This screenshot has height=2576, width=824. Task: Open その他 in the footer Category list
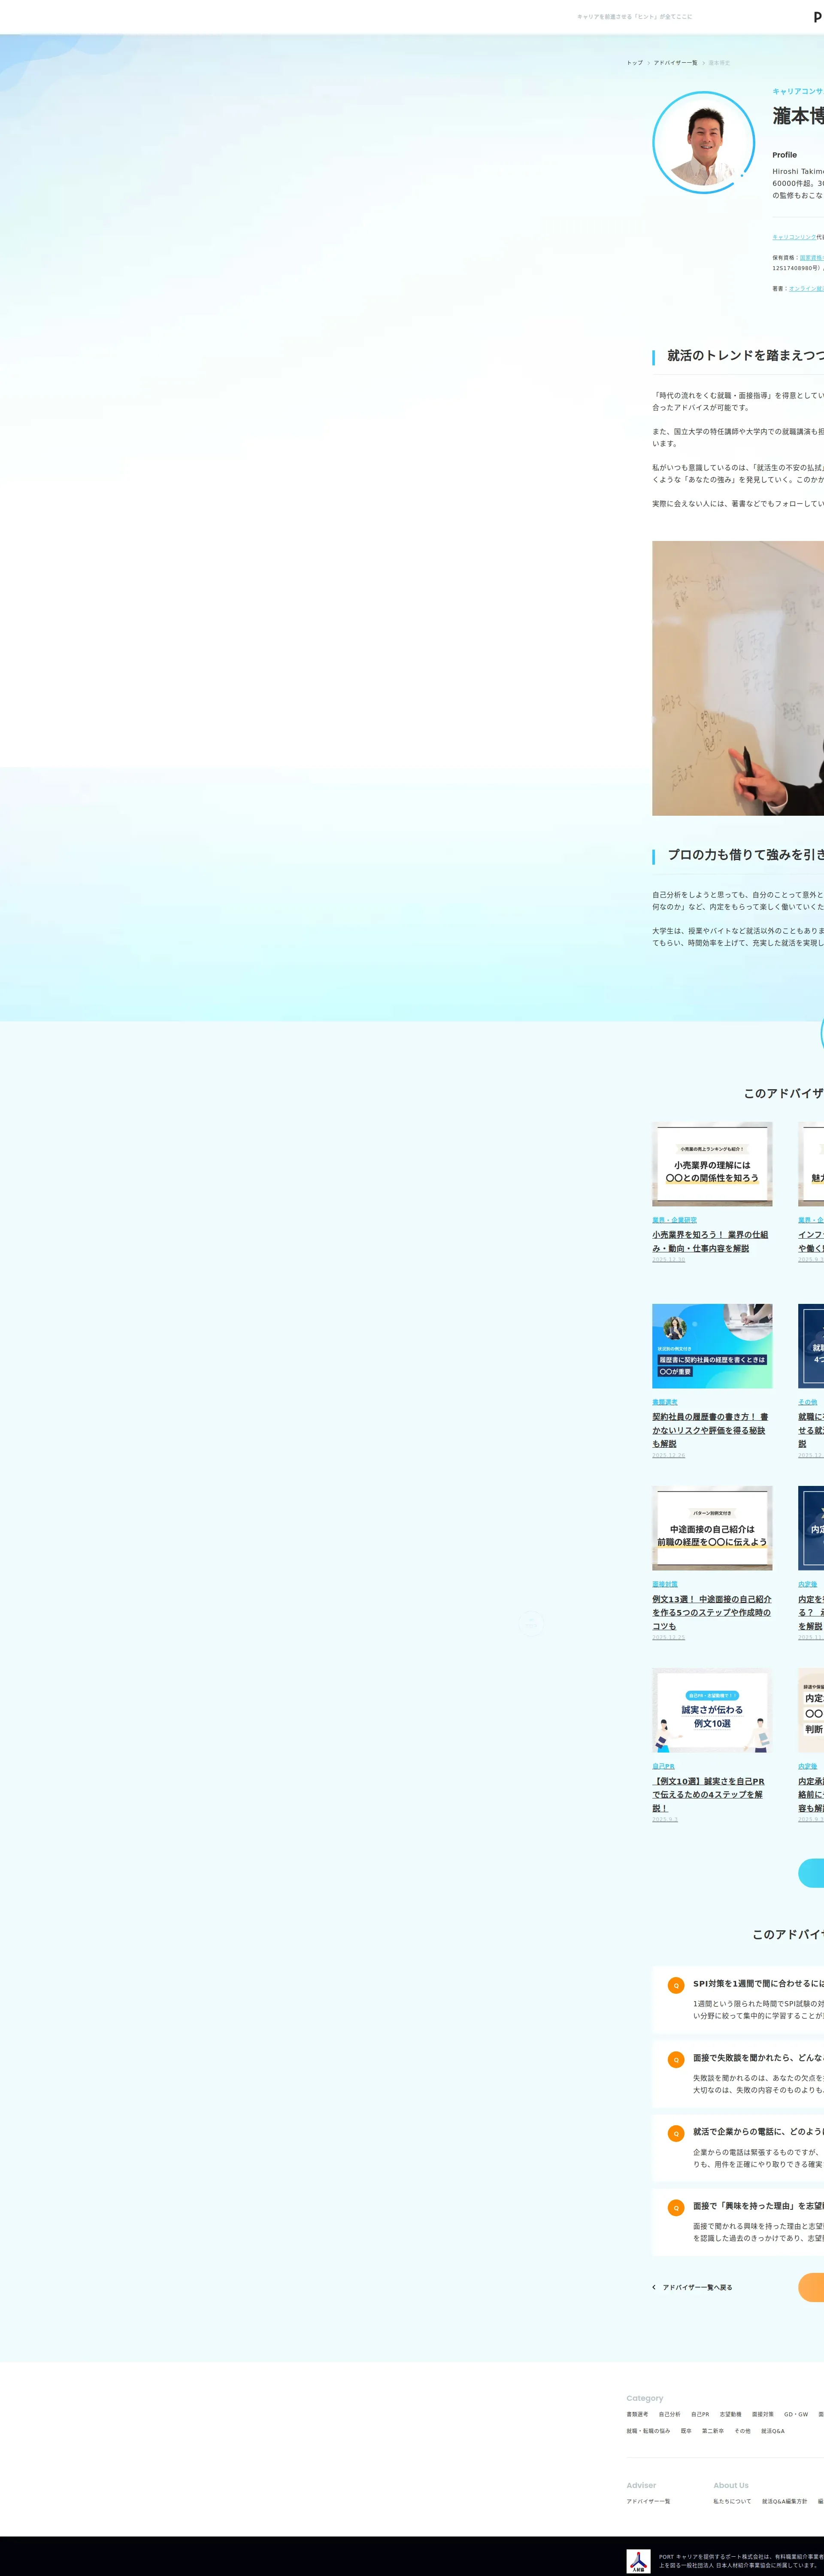(742, 2431)
